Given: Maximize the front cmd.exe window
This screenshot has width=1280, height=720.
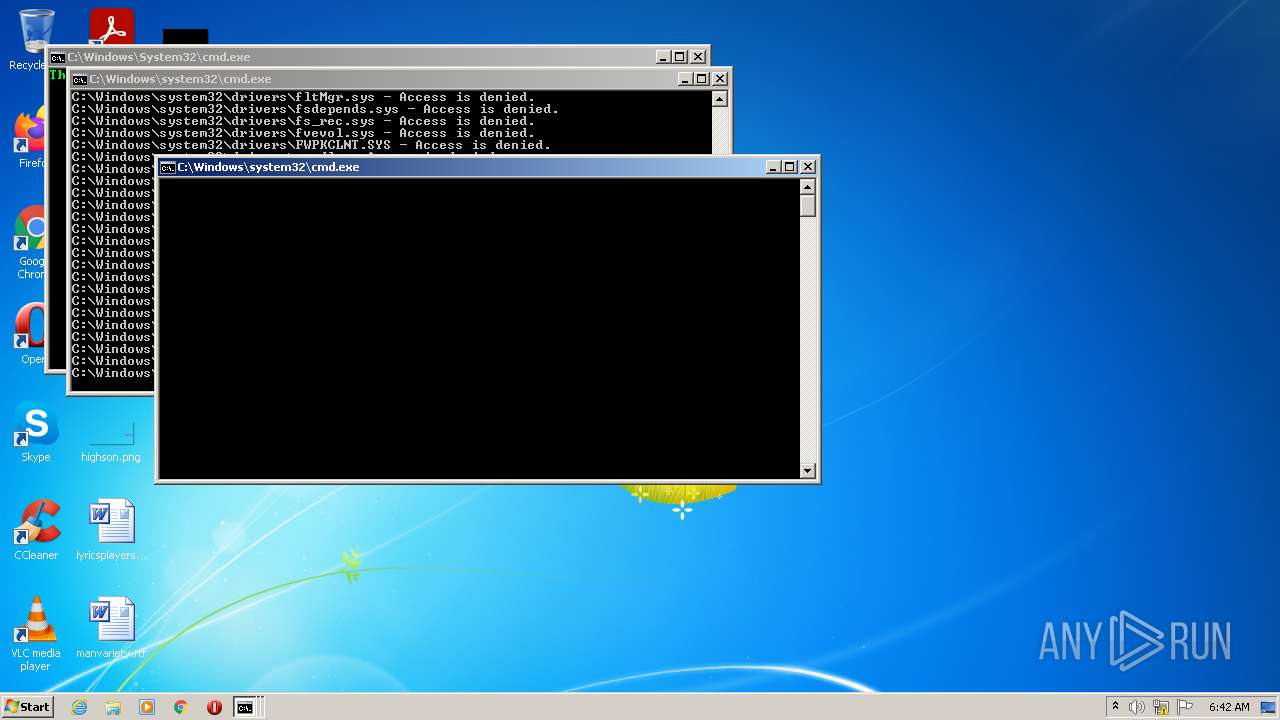Looking at the screenshot, I should pos(790,167).
